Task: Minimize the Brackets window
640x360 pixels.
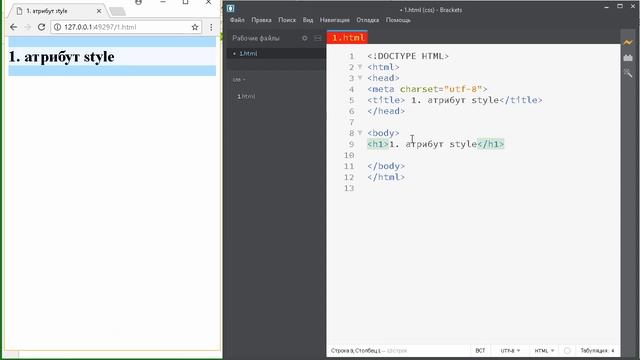Action: 607,7
